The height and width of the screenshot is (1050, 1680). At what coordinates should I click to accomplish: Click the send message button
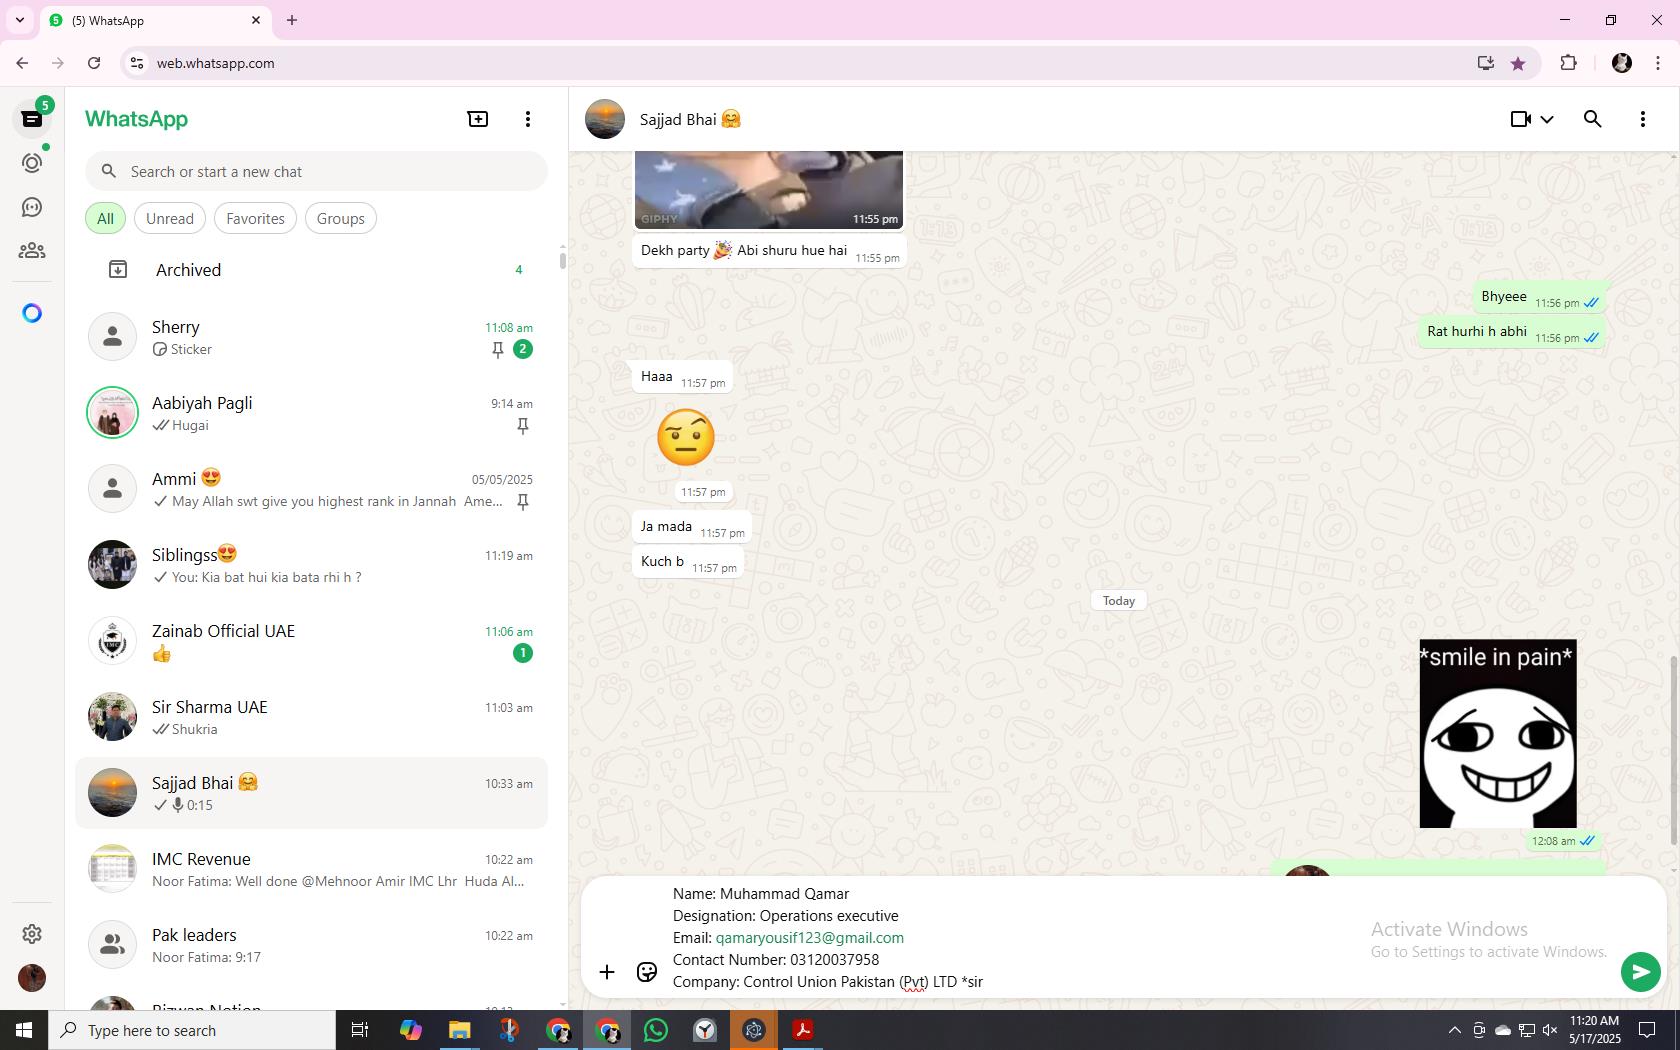pyautogui.click(x=1641, y=972)
